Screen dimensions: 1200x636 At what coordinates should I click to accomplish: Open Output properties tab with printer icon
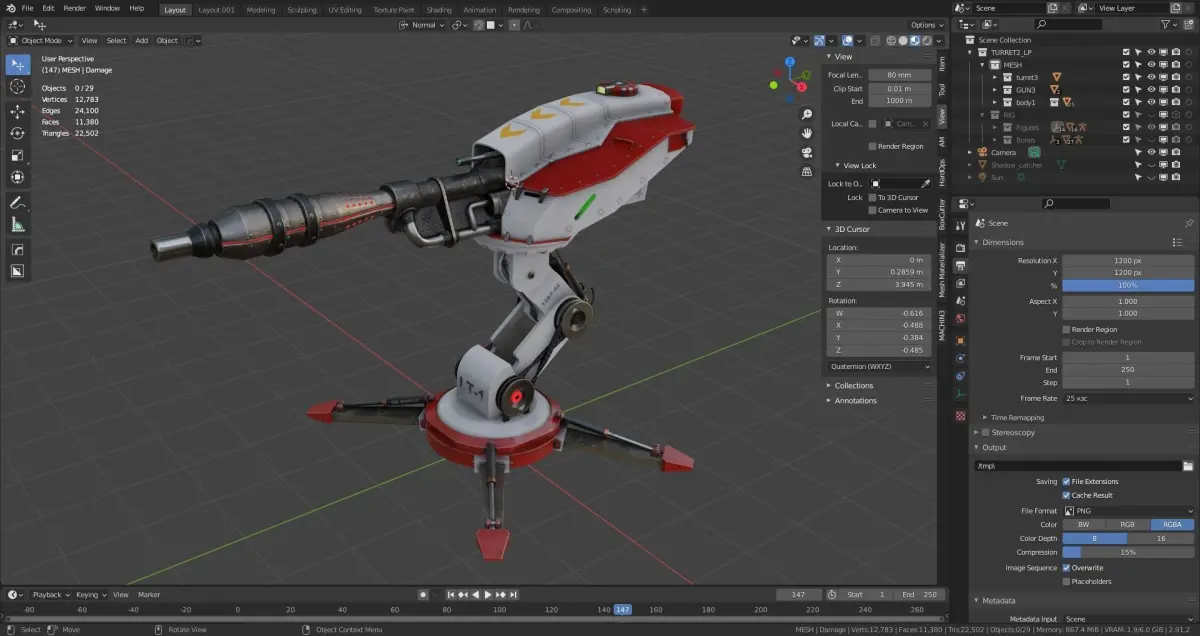pos(960,265)
